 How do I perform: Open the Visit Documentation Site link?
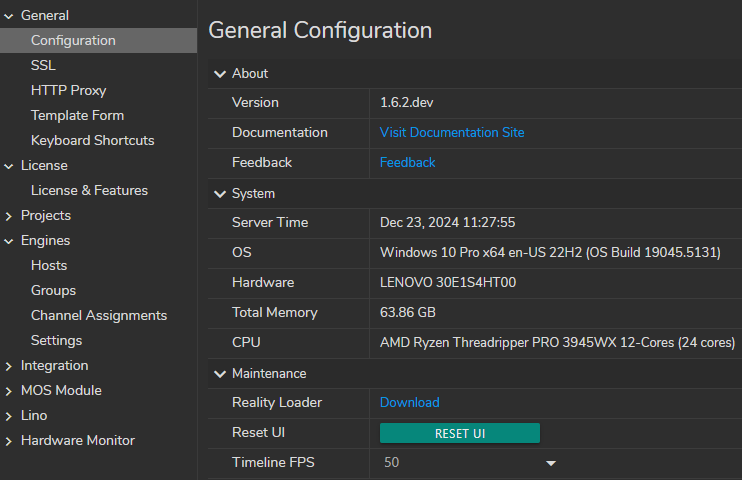click(451, 133)
